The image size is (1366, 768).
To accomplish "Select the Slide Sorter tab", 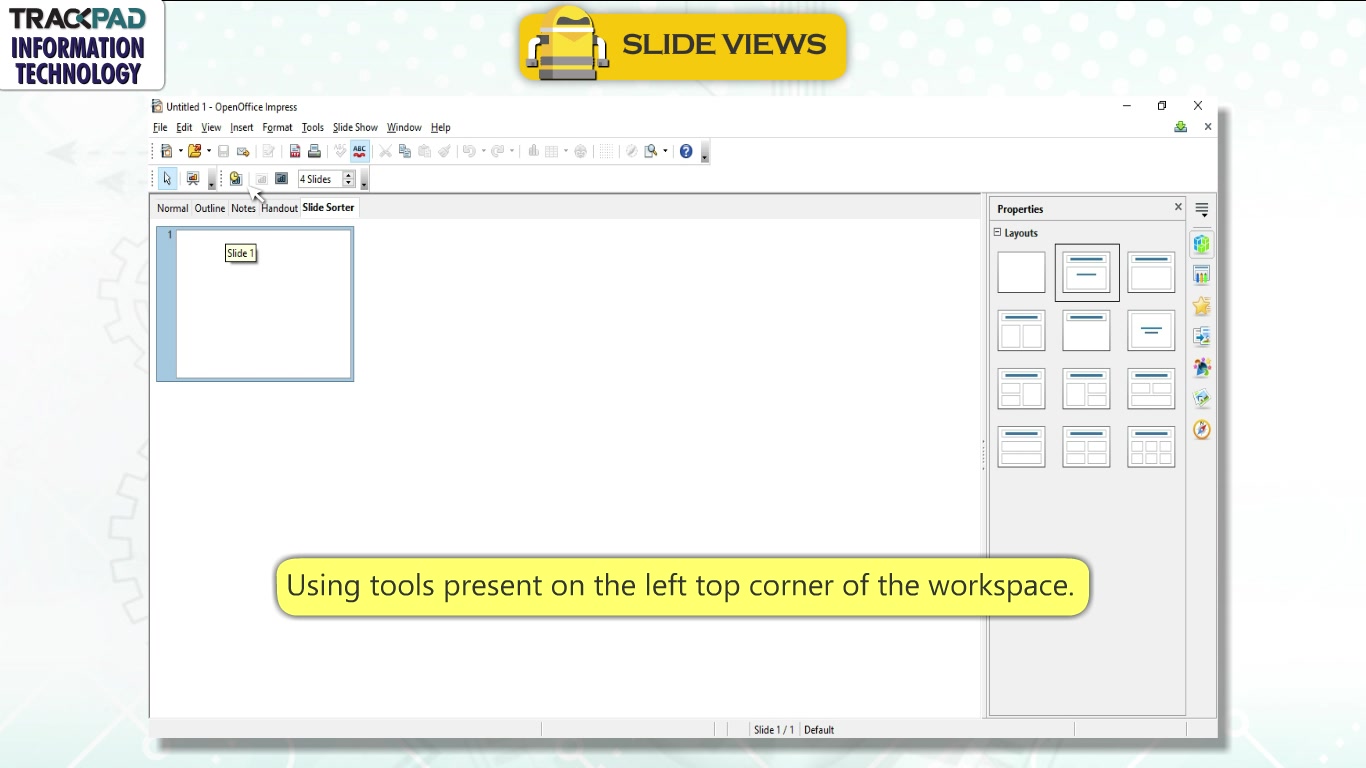I will point(328,207).
